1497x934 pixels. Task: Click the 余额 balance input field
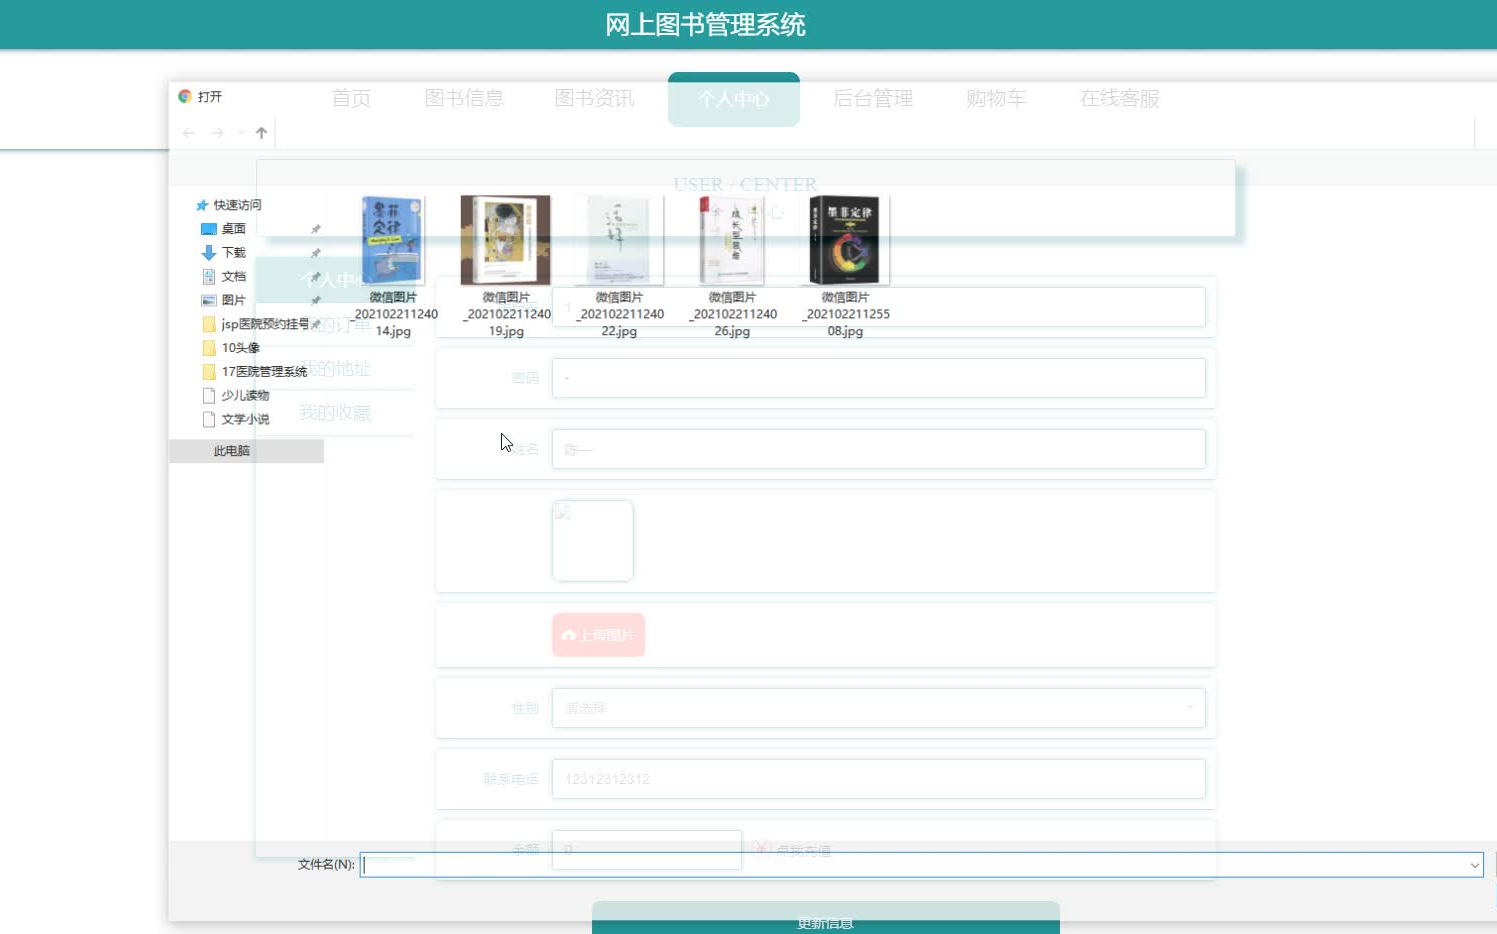coord(647,848)
